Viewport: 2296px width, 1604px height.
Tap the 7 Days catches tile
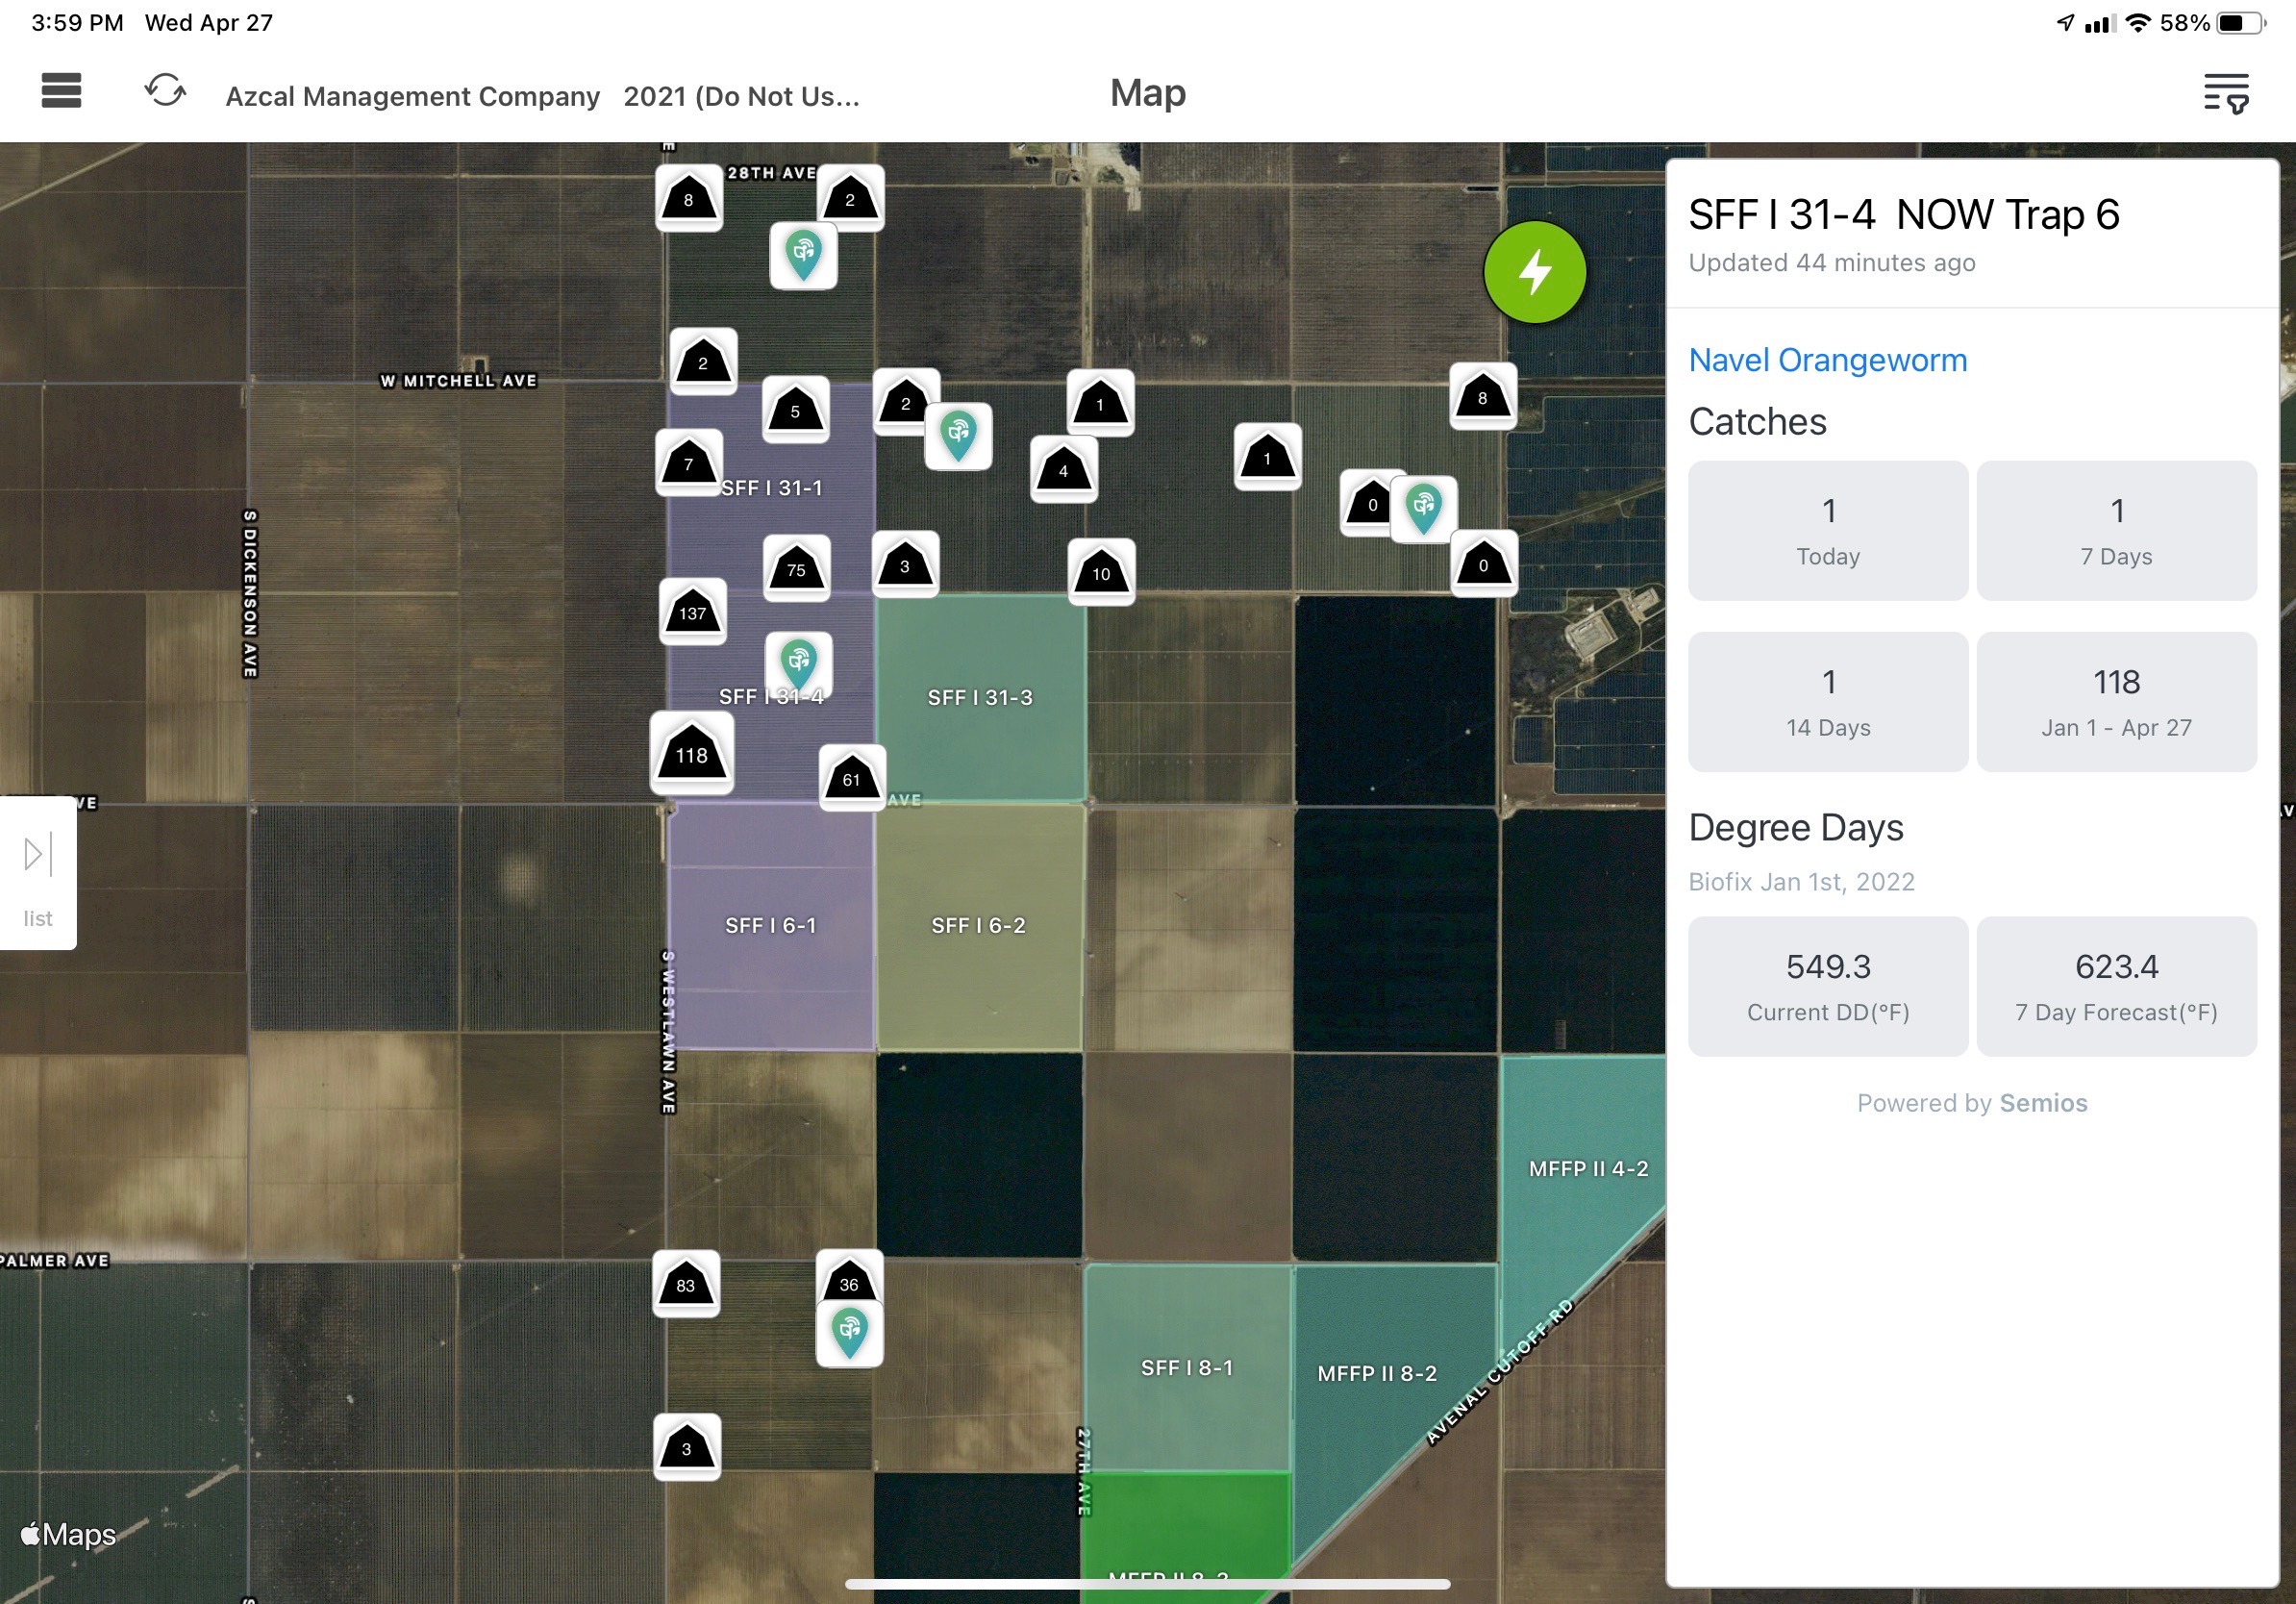2116,530
